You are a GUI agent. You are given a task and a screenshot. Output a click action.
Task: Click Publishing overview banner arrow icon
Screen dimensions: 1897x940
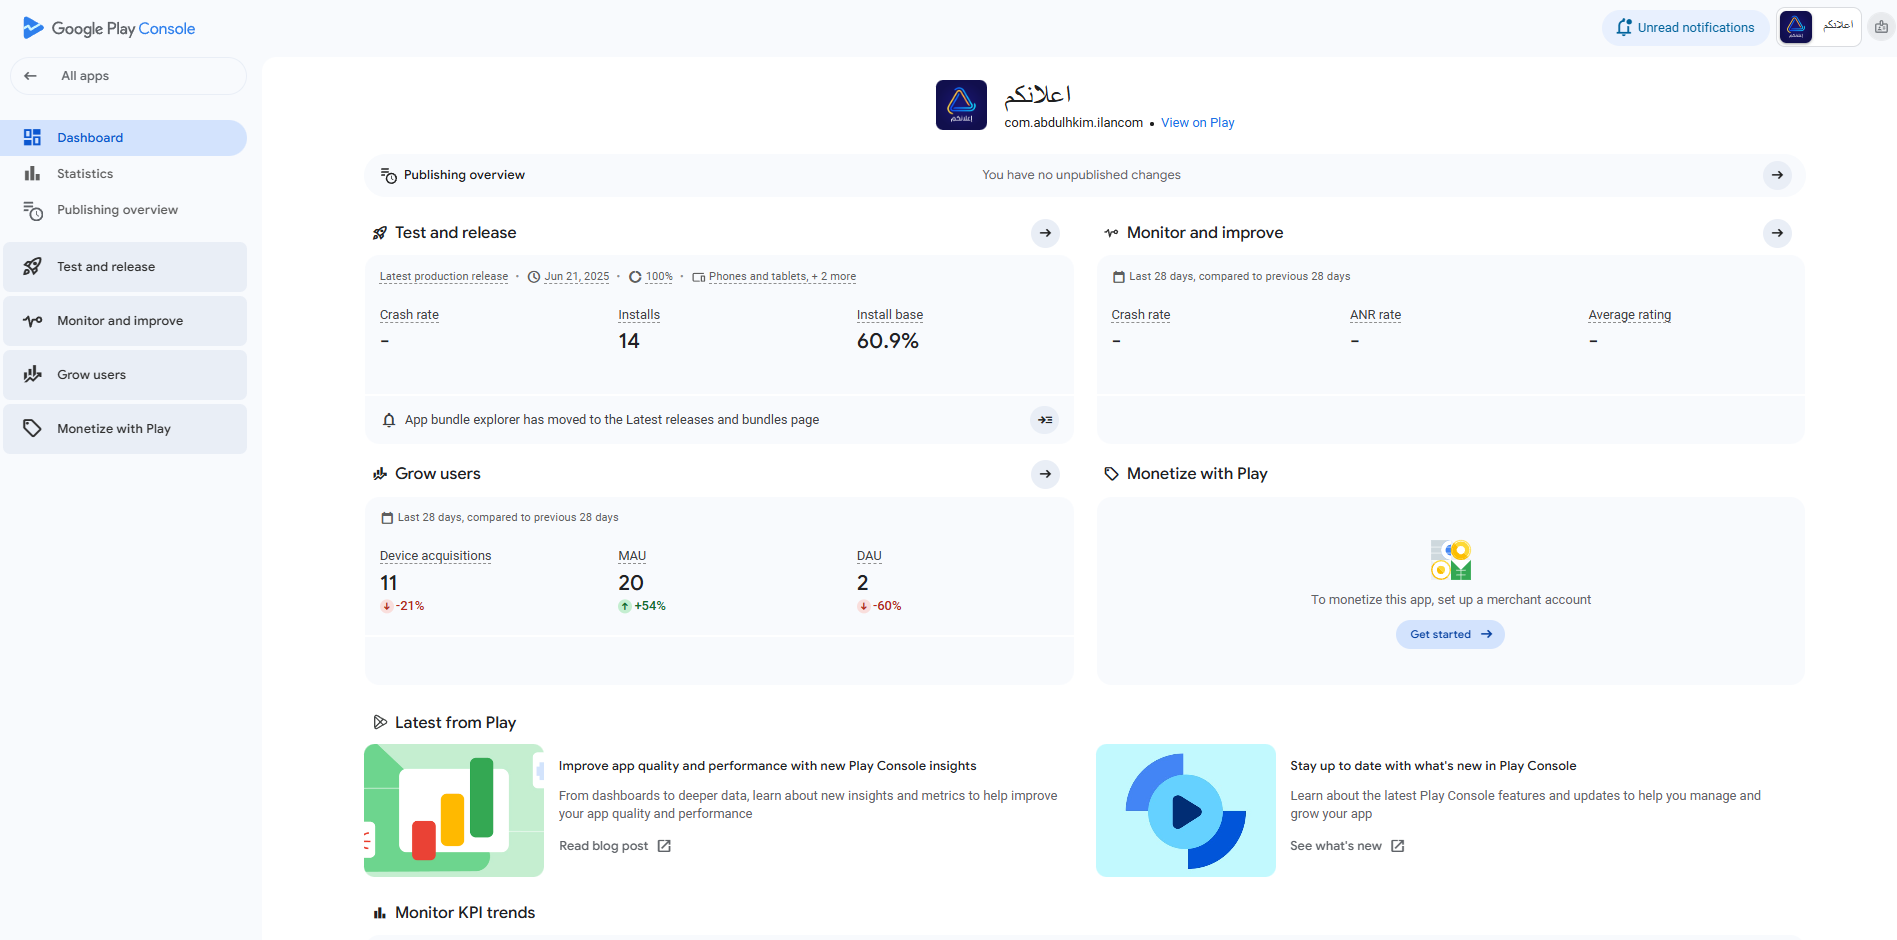1776,175
